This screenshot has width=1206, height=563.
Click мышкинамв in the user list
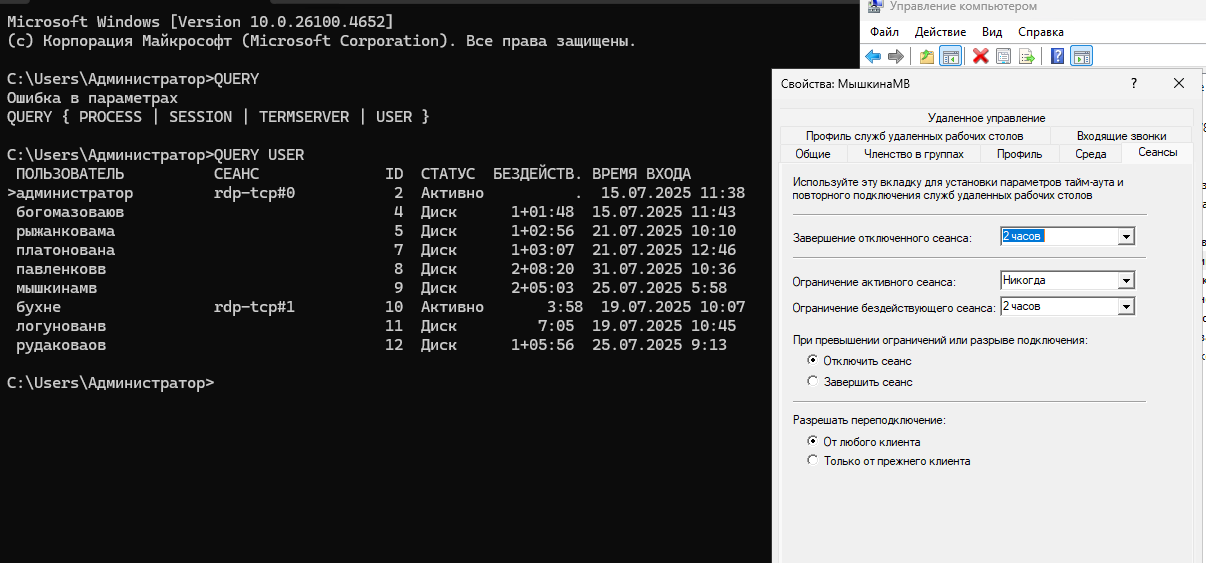(x=57, y=288)
